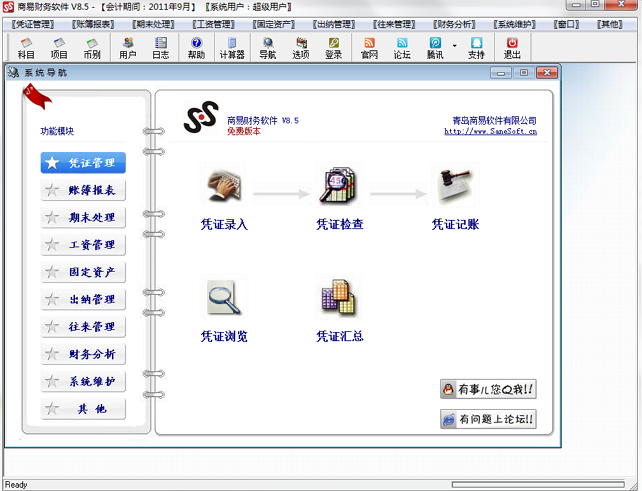Open the [窗口] menu
642x491 pixels.
pyautogui.click(x=566, y=25)
